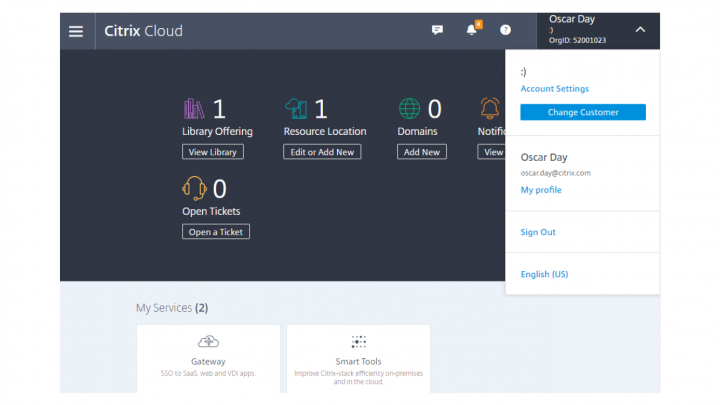Open the notifications bell in header
This screenshot has width=720, height=405.
click(x=471, y=30)
